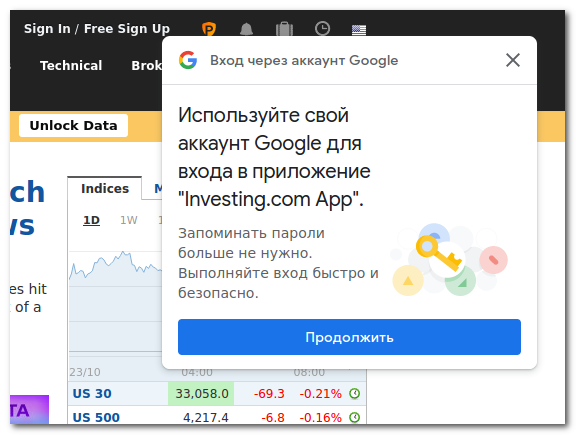Screen dimensions: 576x435
Task: Click the orange Pro shield icon
Action: (x=209, y=29)
